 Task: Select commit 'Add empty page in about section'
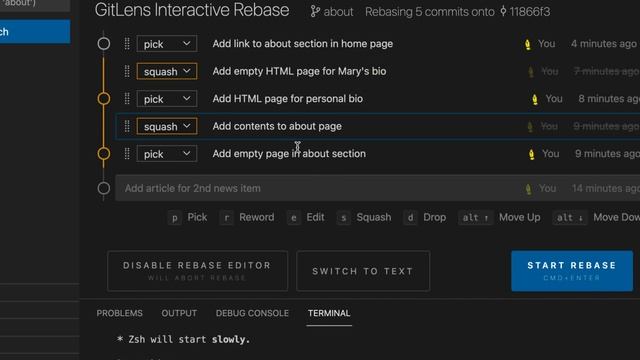pos(289,154)
